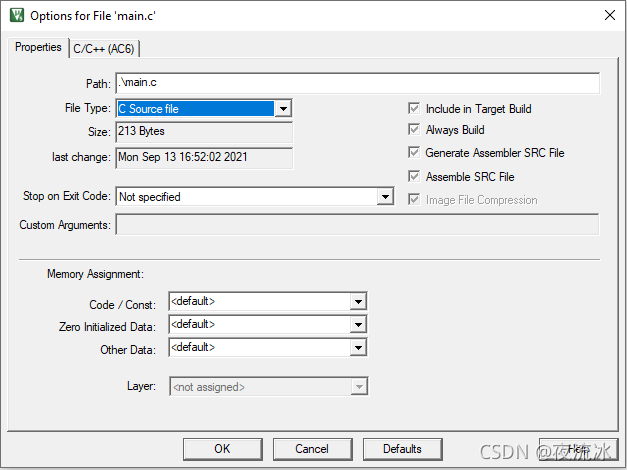Image resolution: width=627 pixels, height=470 pixels.
Task: Click the Size field showing 213 Bytes
Action: (x=204, y=132)
